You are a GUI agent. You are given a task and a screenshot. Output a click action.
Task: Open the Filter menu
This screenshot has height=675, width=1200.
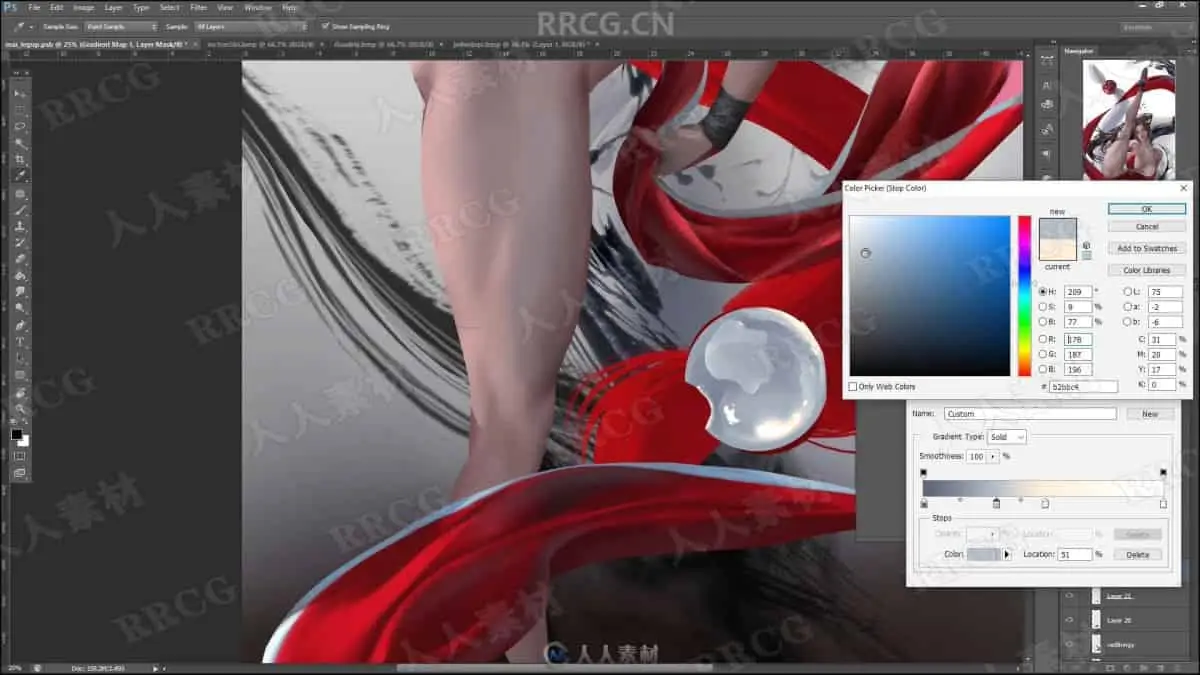pyautogui.click(x=198, y=7)
